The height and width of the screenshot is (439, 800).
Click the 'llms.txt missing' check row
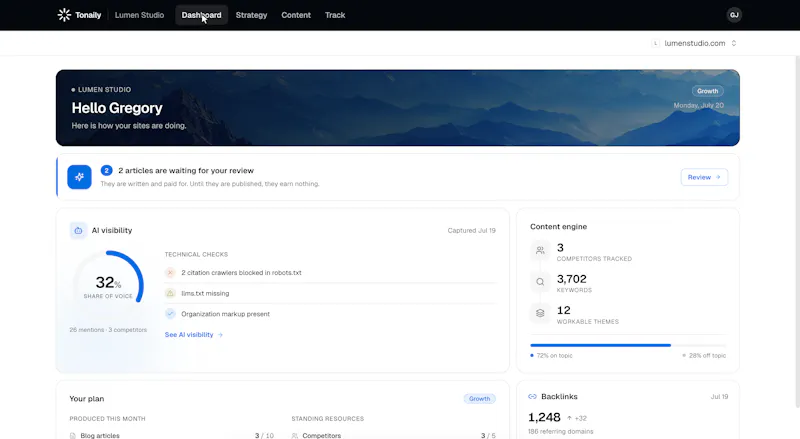331,294
